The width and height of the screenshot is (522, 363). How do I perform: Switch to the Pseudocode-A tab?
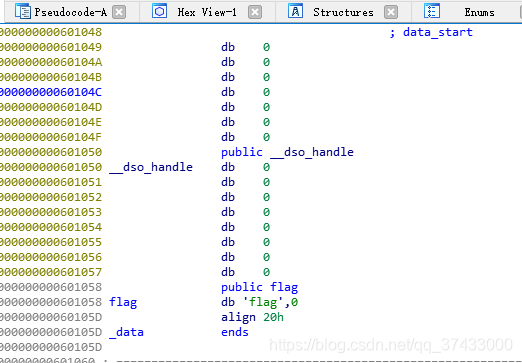point(70,12)
